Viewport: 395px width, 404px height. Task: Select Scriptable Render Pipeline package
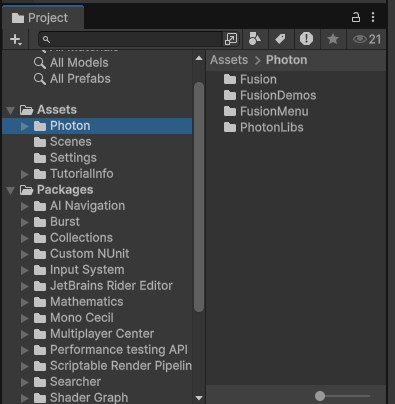[x=121, y=366]
